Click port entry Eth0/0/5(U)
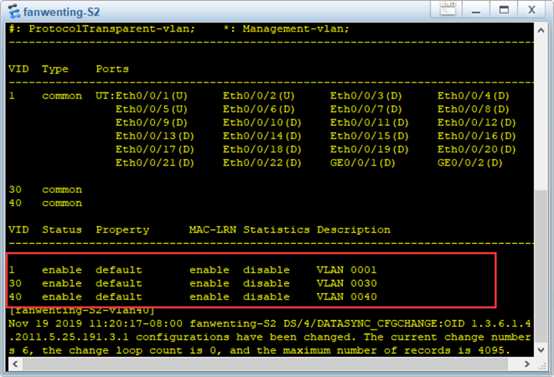This screenshot has width=554, height=377. (152, 109)
